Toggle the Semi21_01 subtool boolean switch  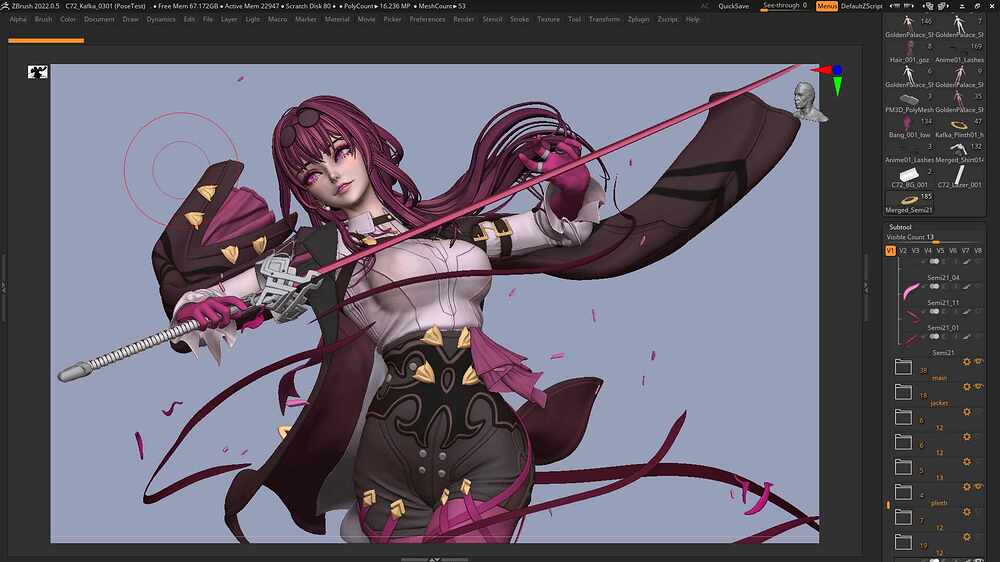[x=934, y=336]
